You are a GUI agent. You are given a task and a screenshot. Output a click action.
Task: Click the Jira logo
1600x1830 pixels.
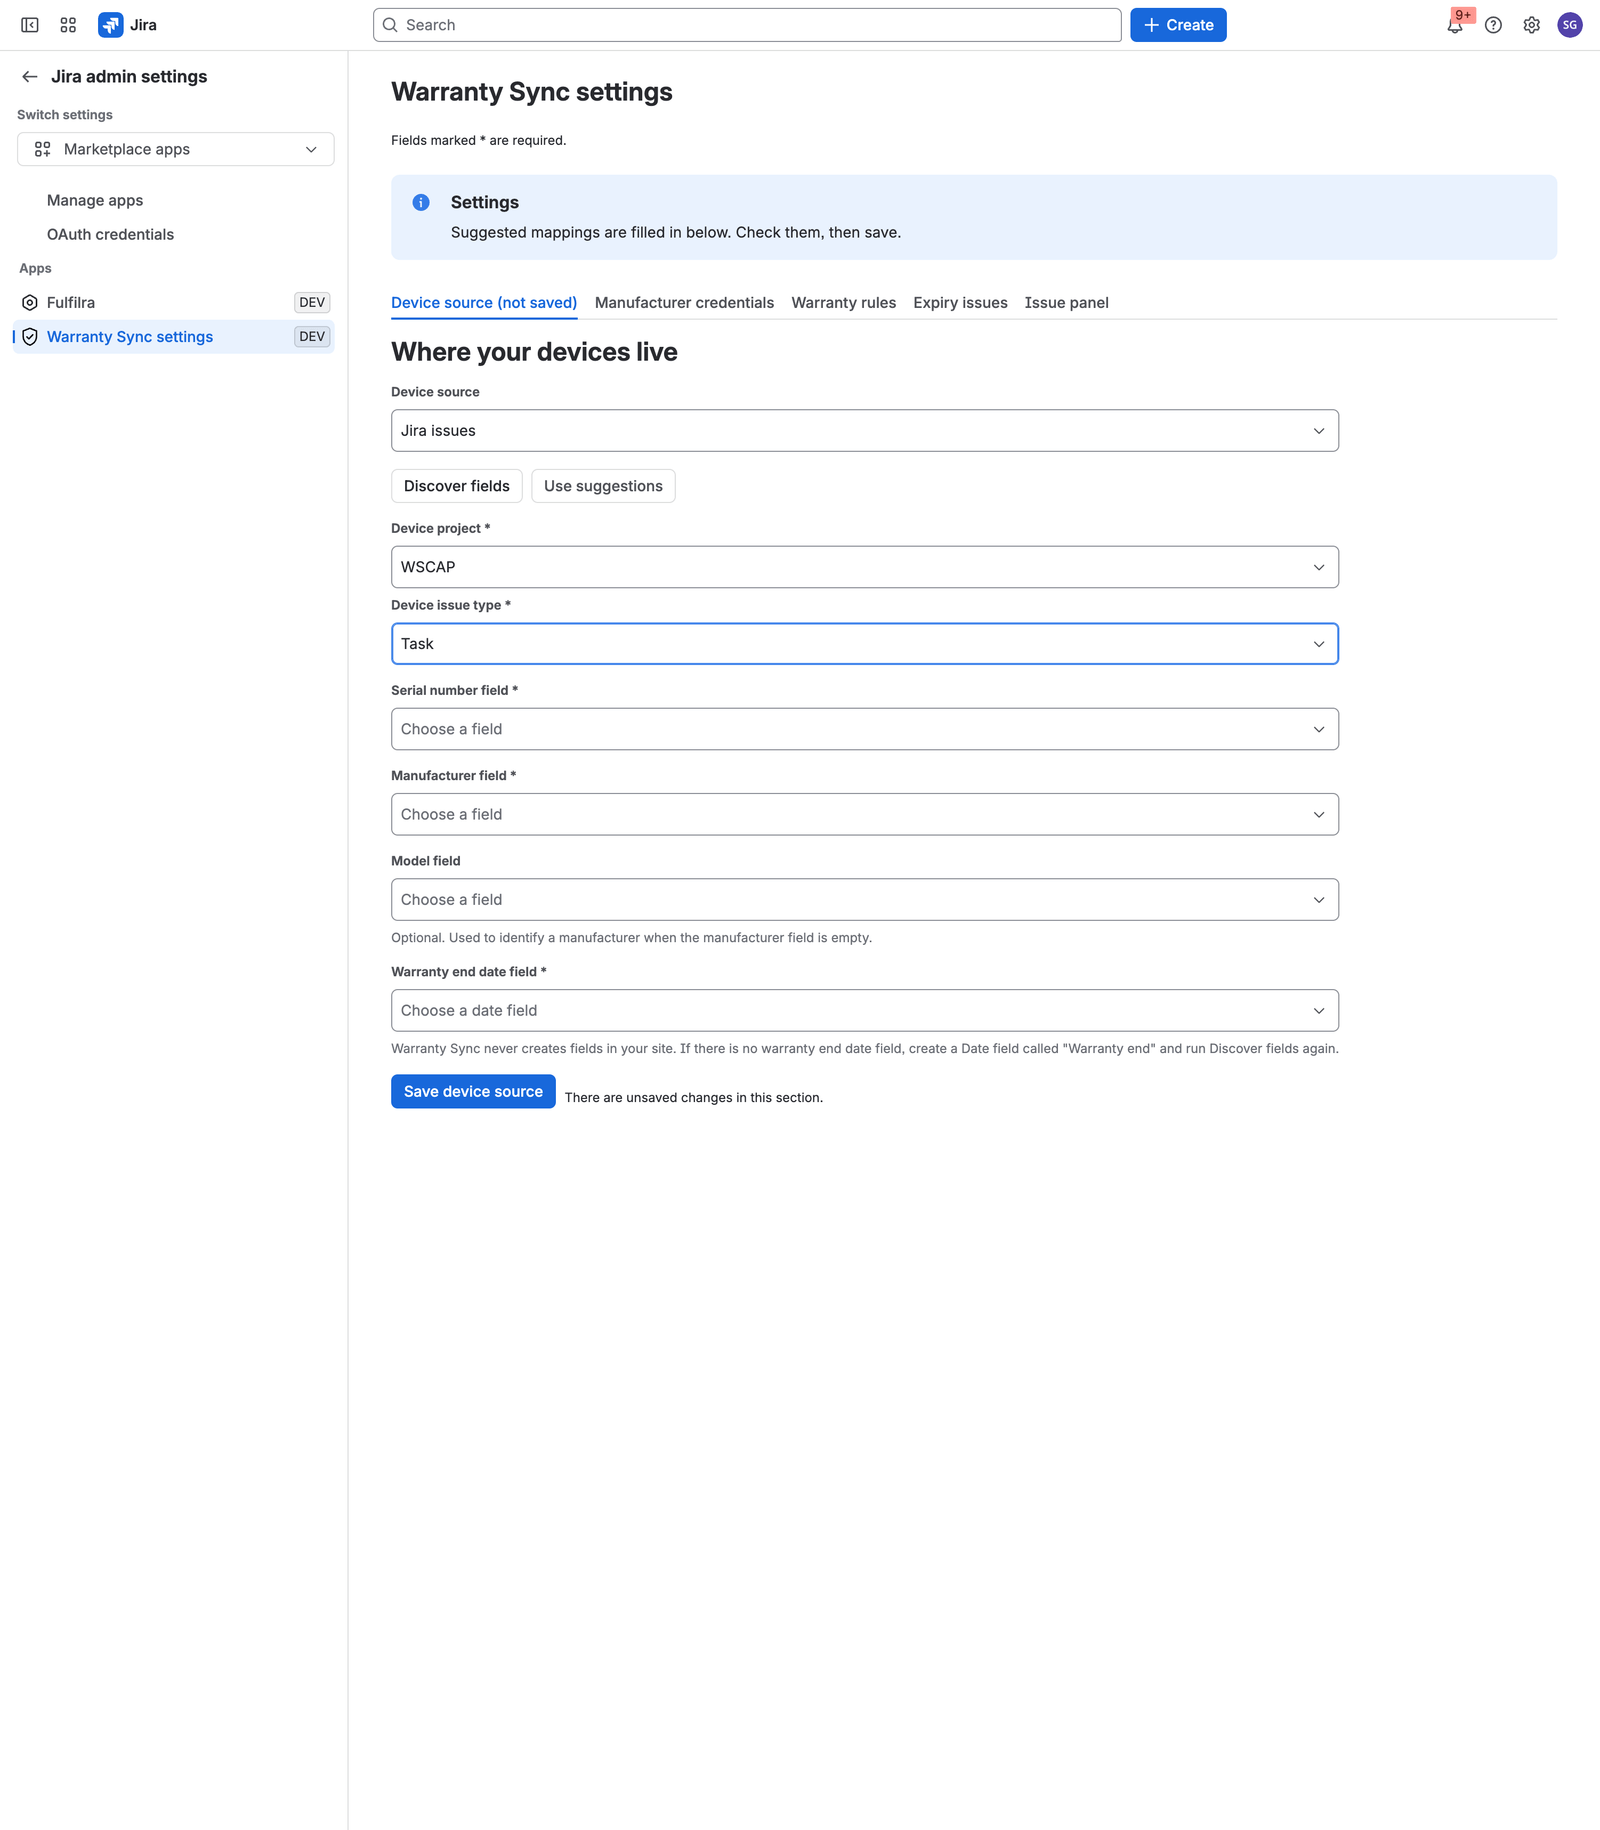pos(127,25)
